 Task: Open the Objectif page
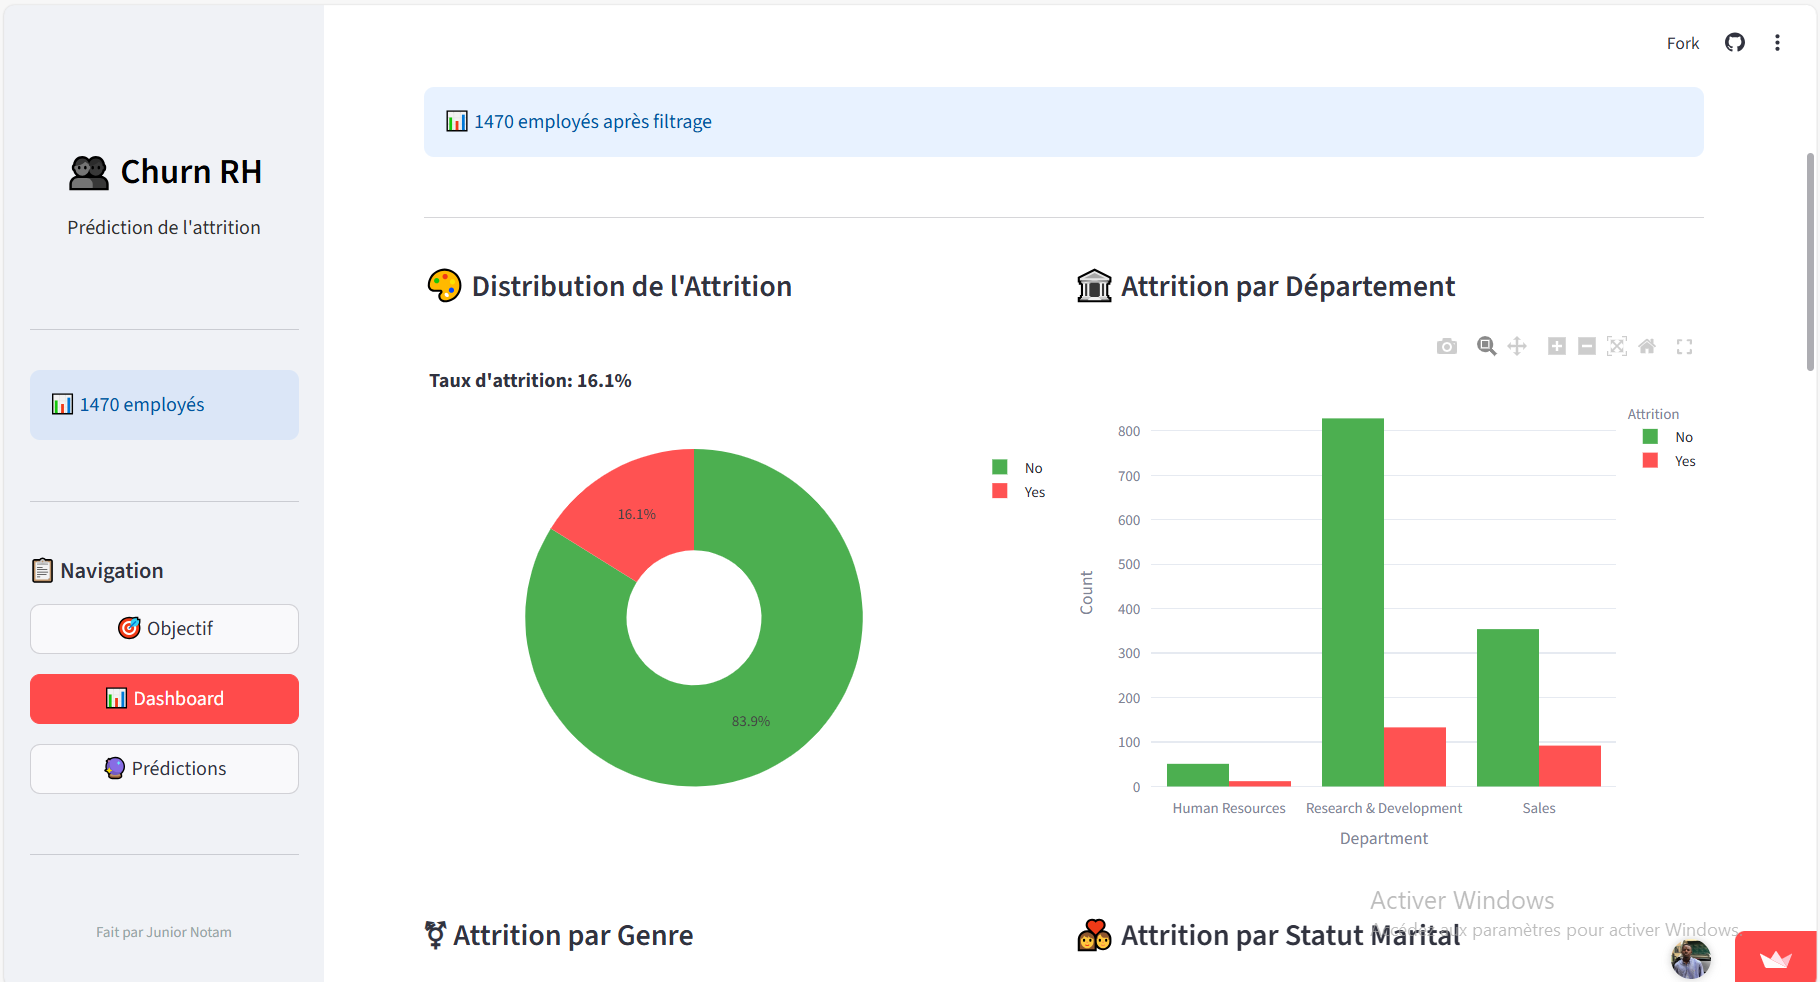click(163, 628)
